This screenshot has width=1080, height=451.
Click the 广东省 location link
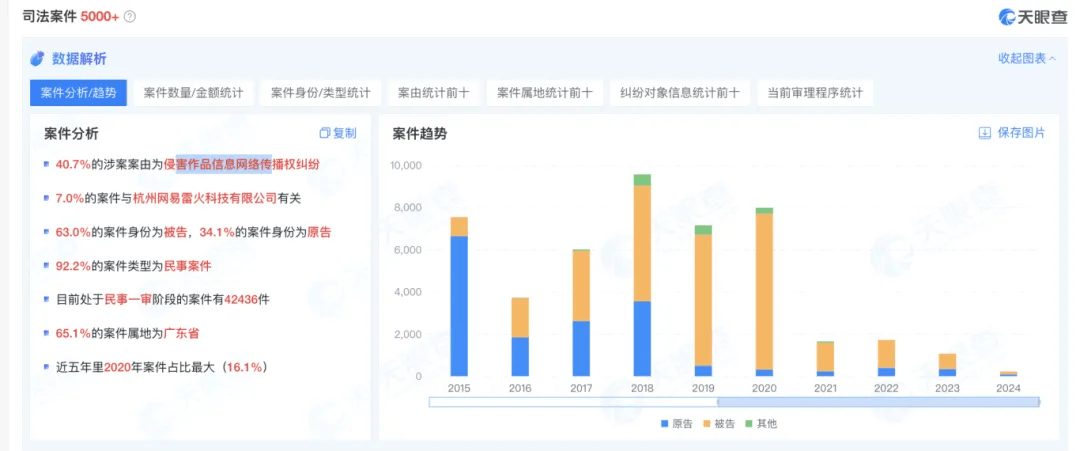180,333
